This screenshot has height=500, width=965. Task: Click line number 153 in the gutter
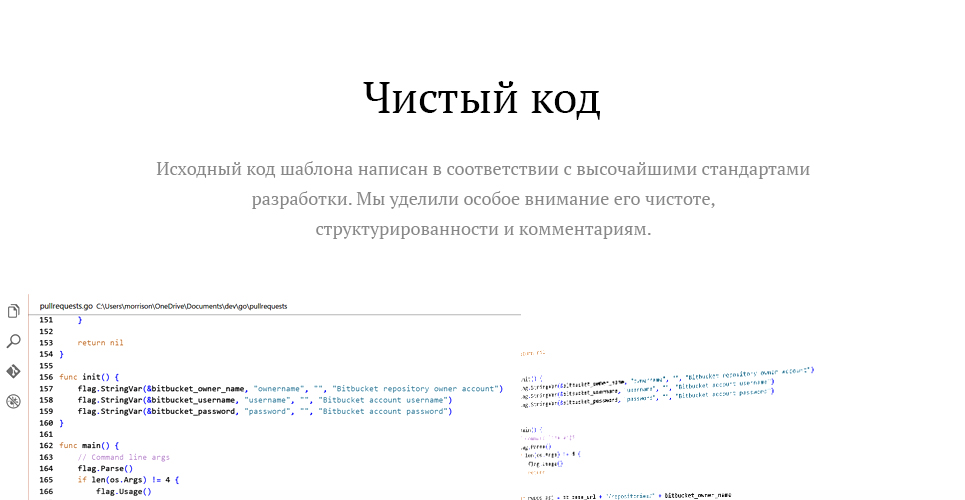(x=46, y=343)
